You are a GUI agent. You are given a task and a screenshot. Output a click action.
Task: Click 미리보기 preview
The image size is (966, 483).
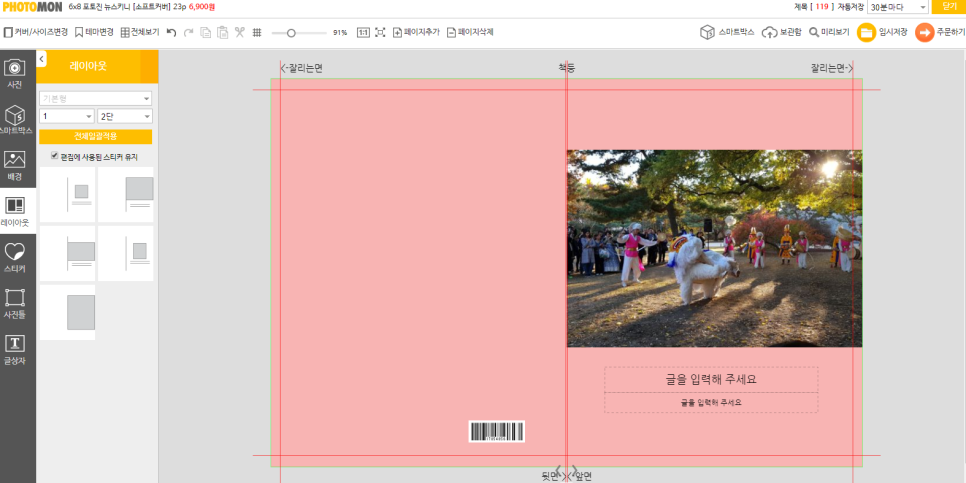[829, 32]
